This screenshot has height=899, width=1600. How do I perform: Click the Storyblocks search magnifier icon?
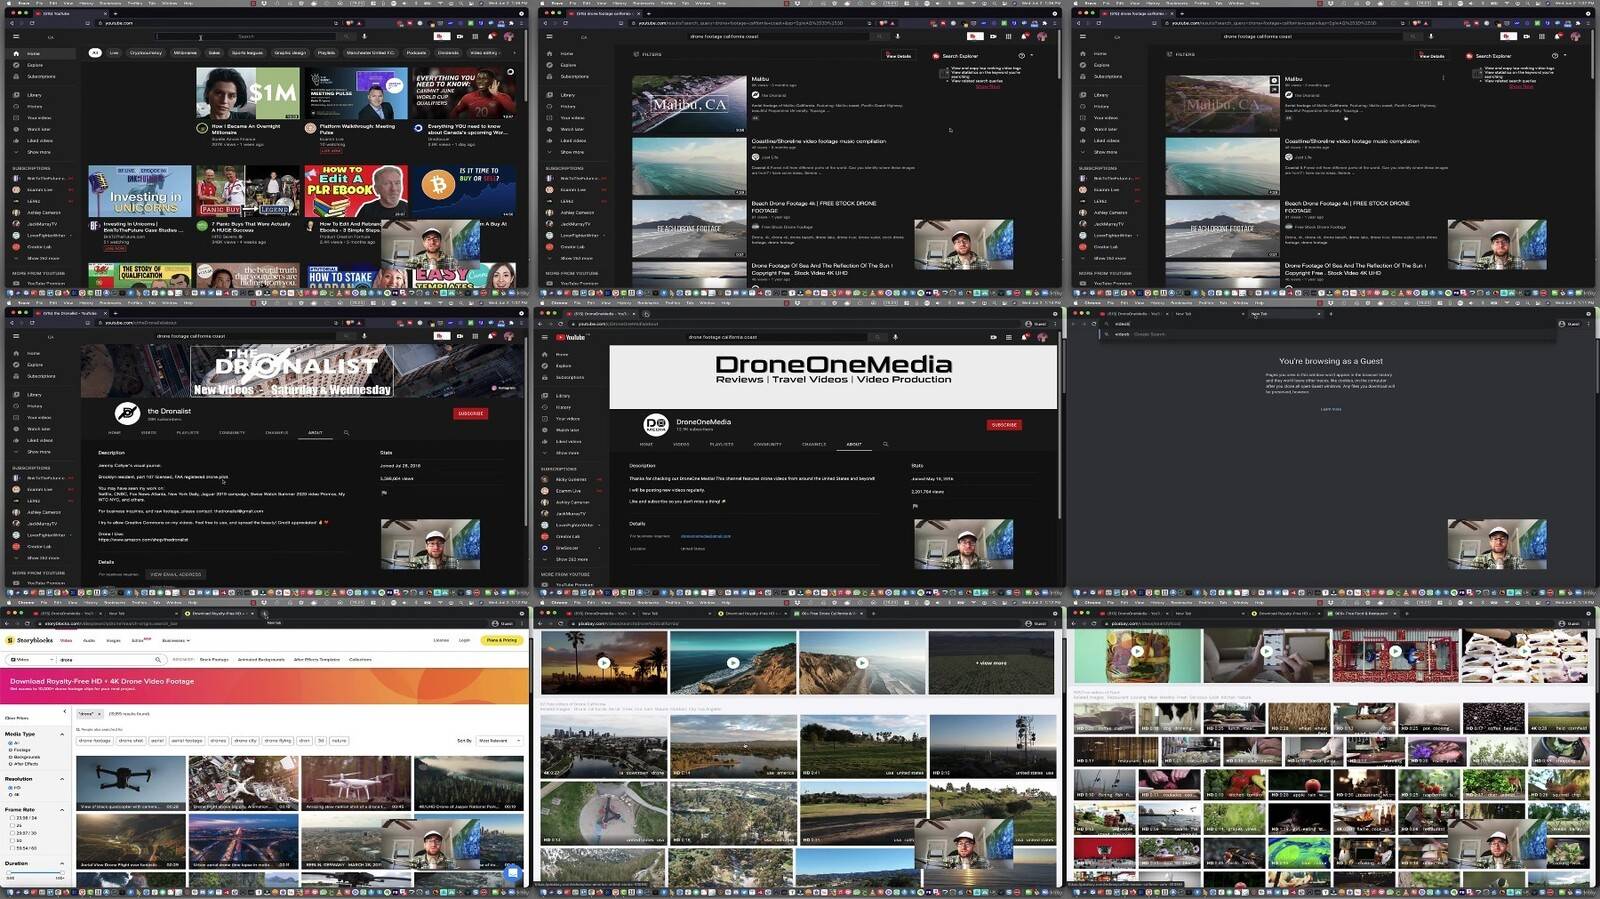pyautogui.click(x=157, y=660)
